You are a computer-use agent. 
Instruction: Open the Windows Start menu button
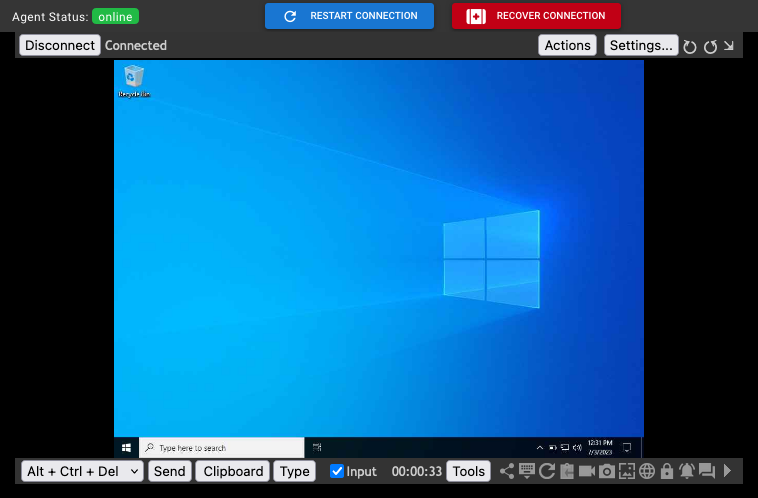pyautogui.click(x=127, y=448)
